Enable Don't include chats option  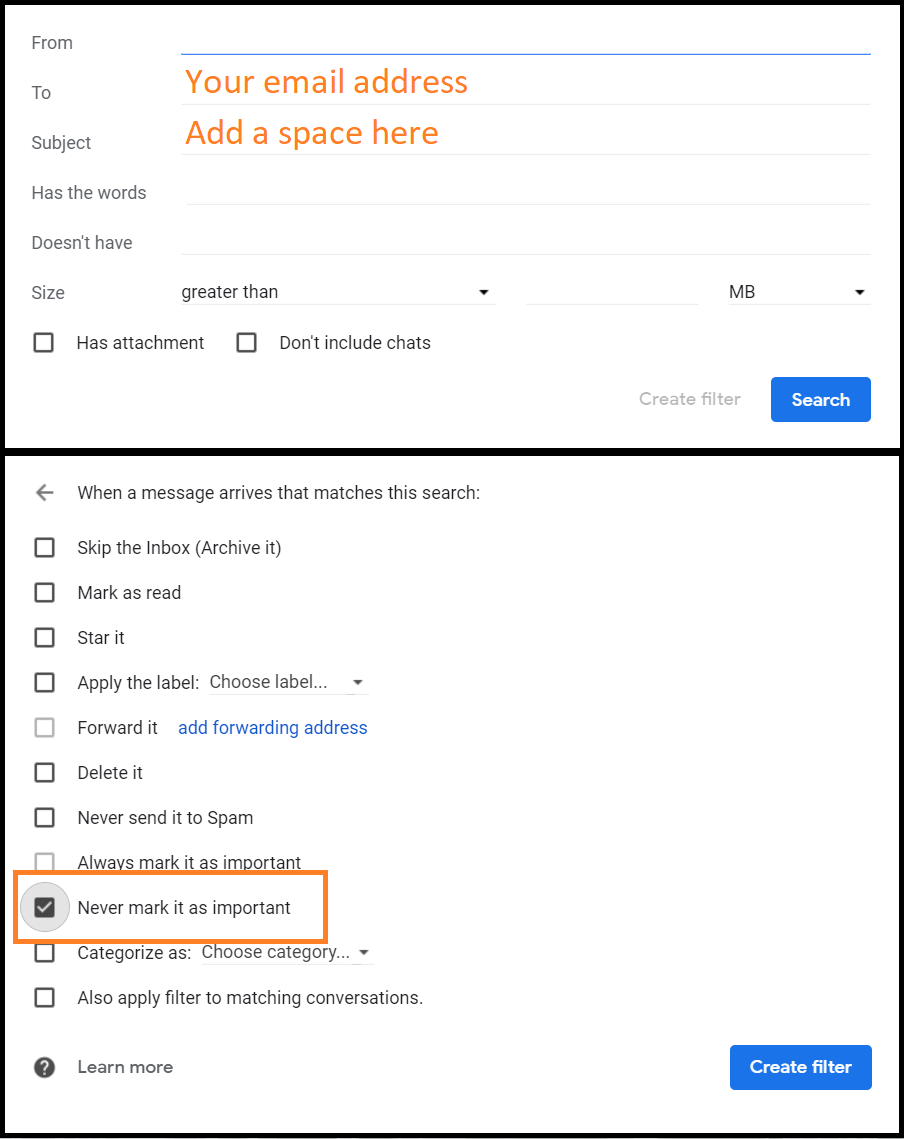pyautogui.click(x=247, y=343)
